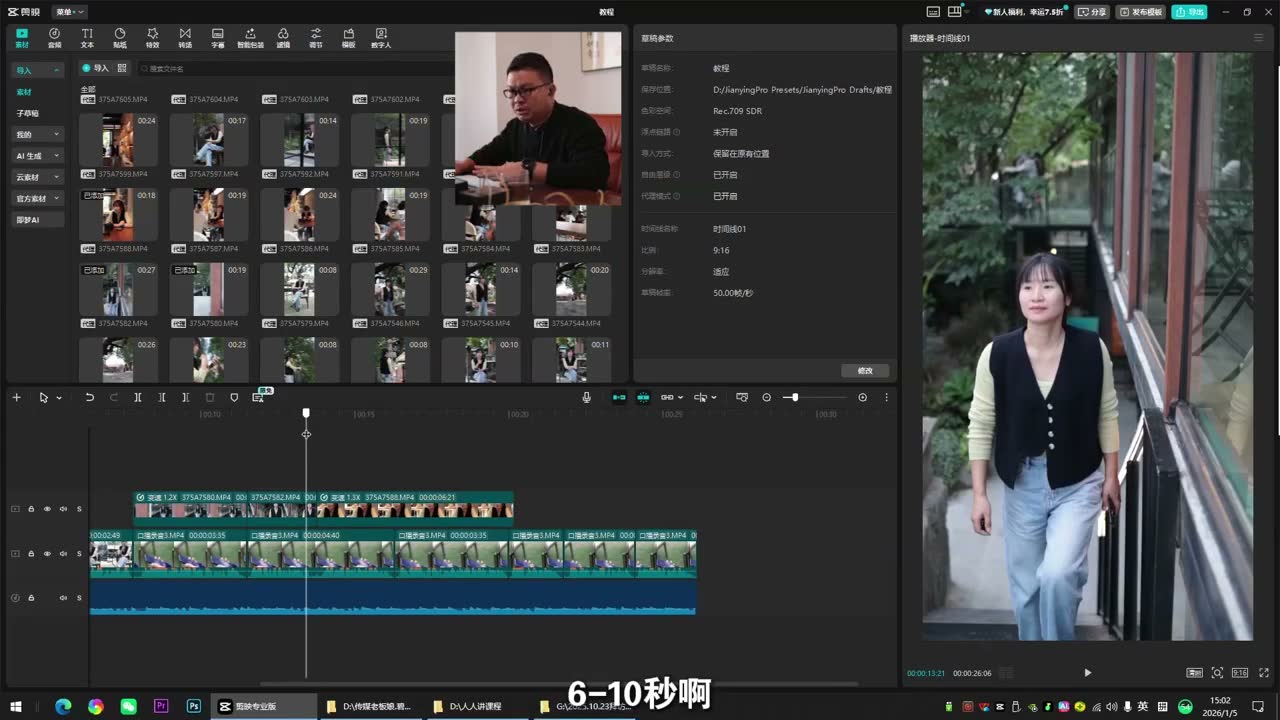This screenshot has height=720, width=1280.
Task: Open the 智能包装 smart packaging panel
Action: 250,38
